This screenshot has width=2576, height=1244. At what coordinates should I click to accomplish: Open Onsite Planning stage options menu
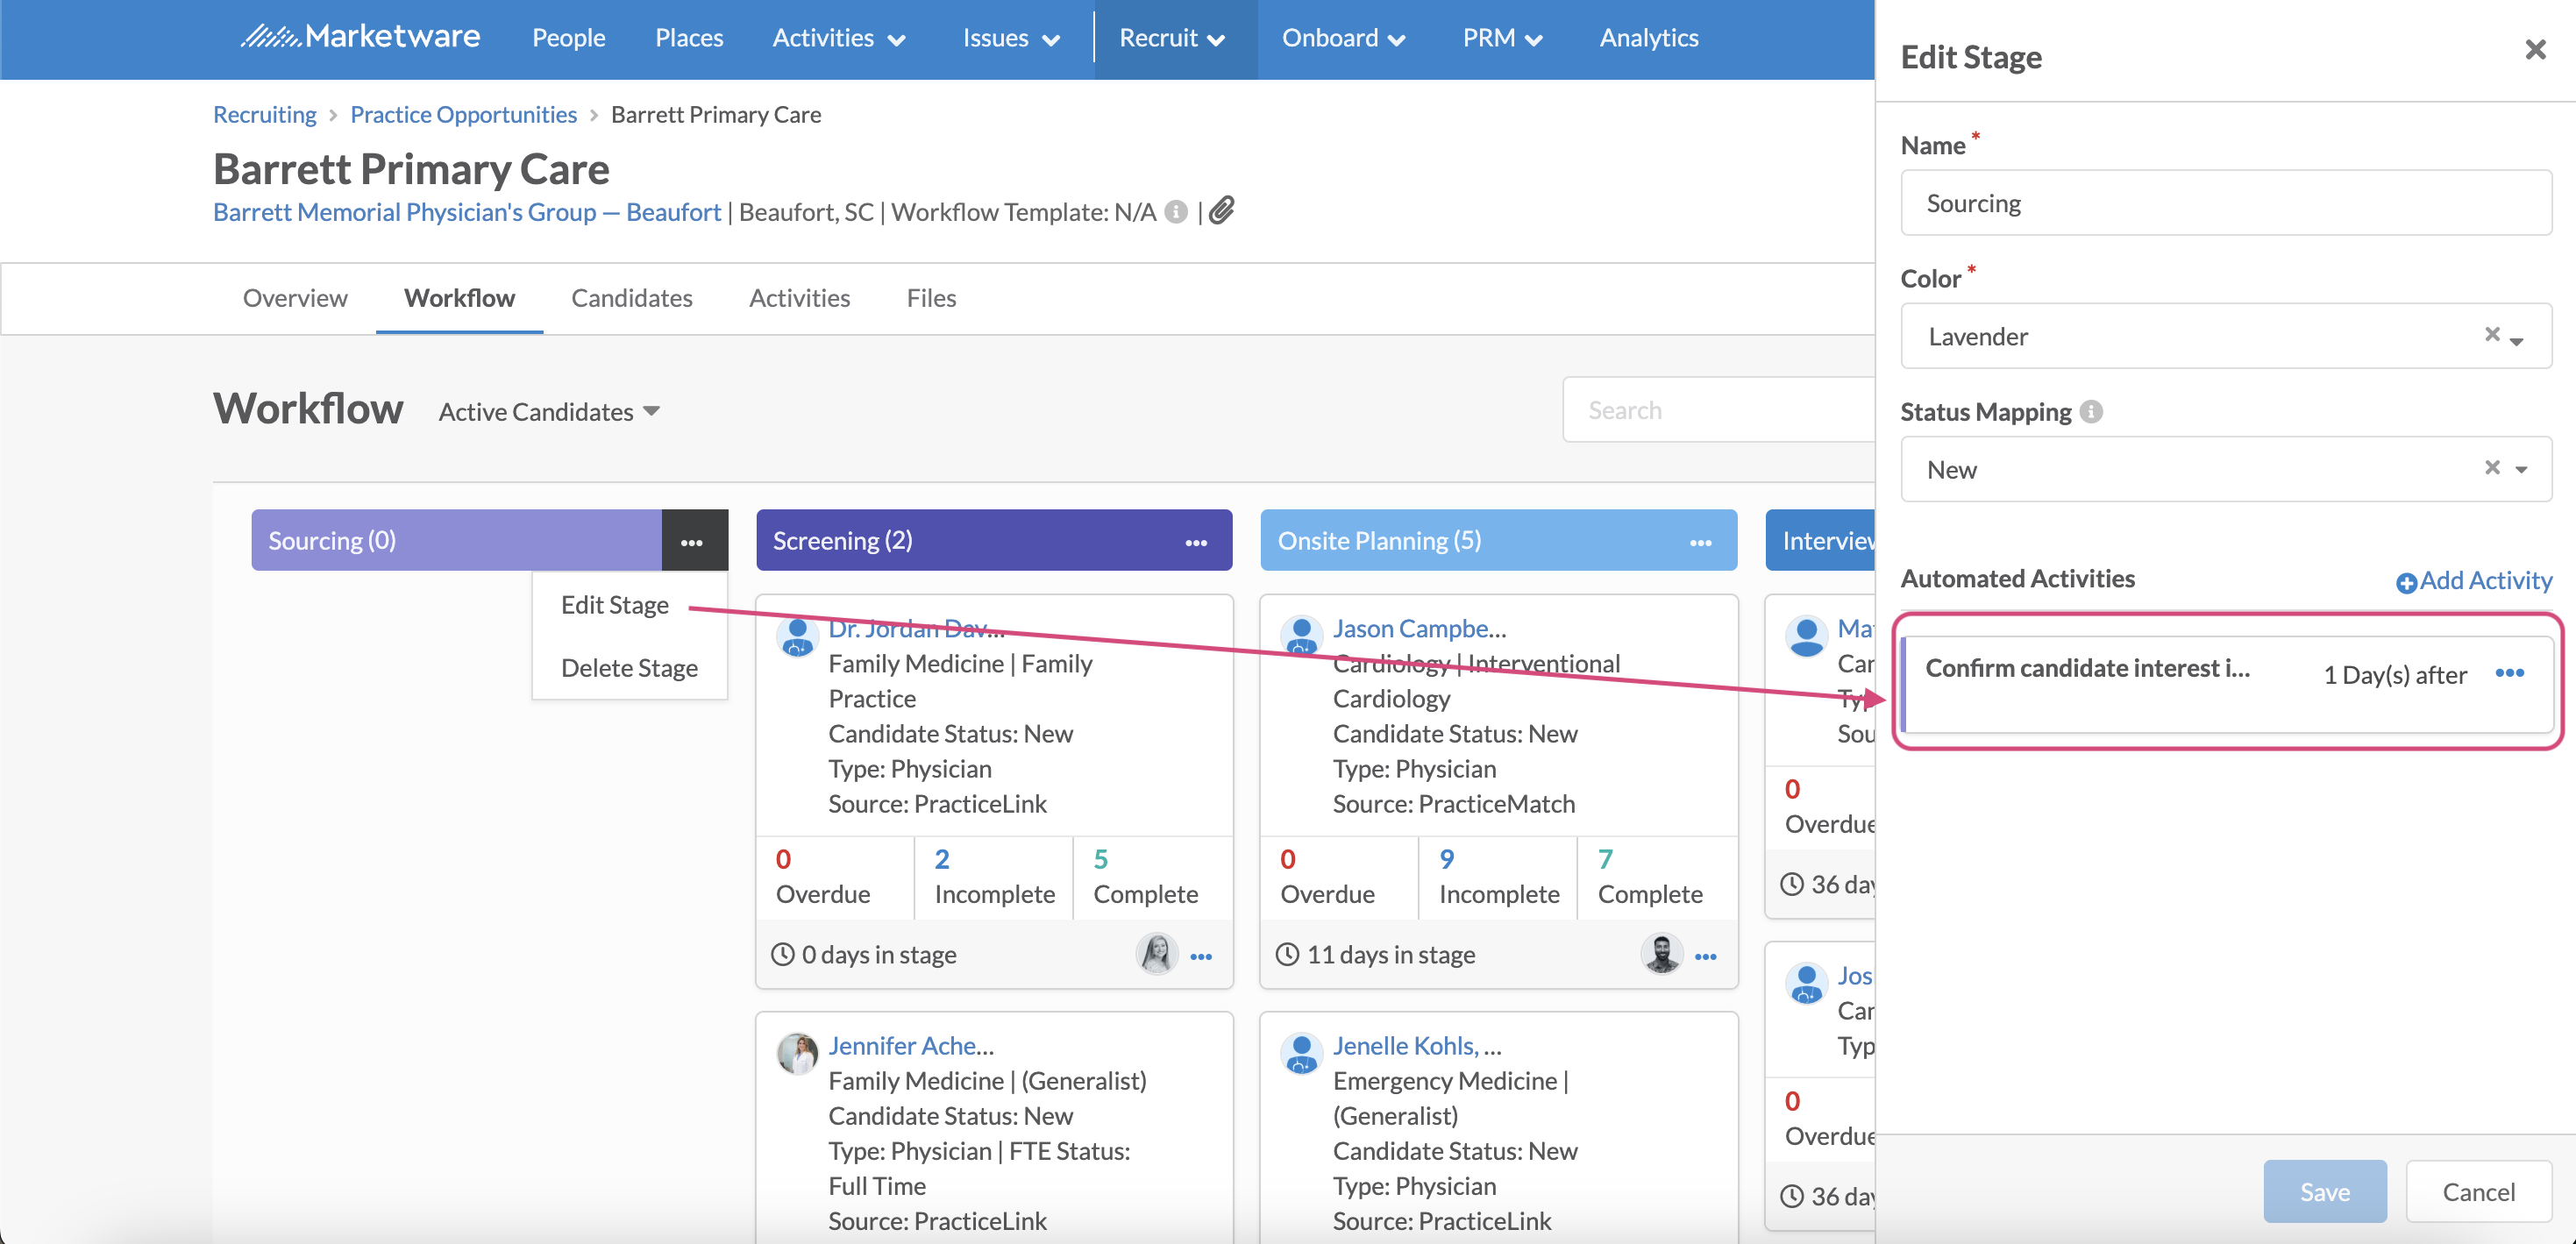[1700, 542]
